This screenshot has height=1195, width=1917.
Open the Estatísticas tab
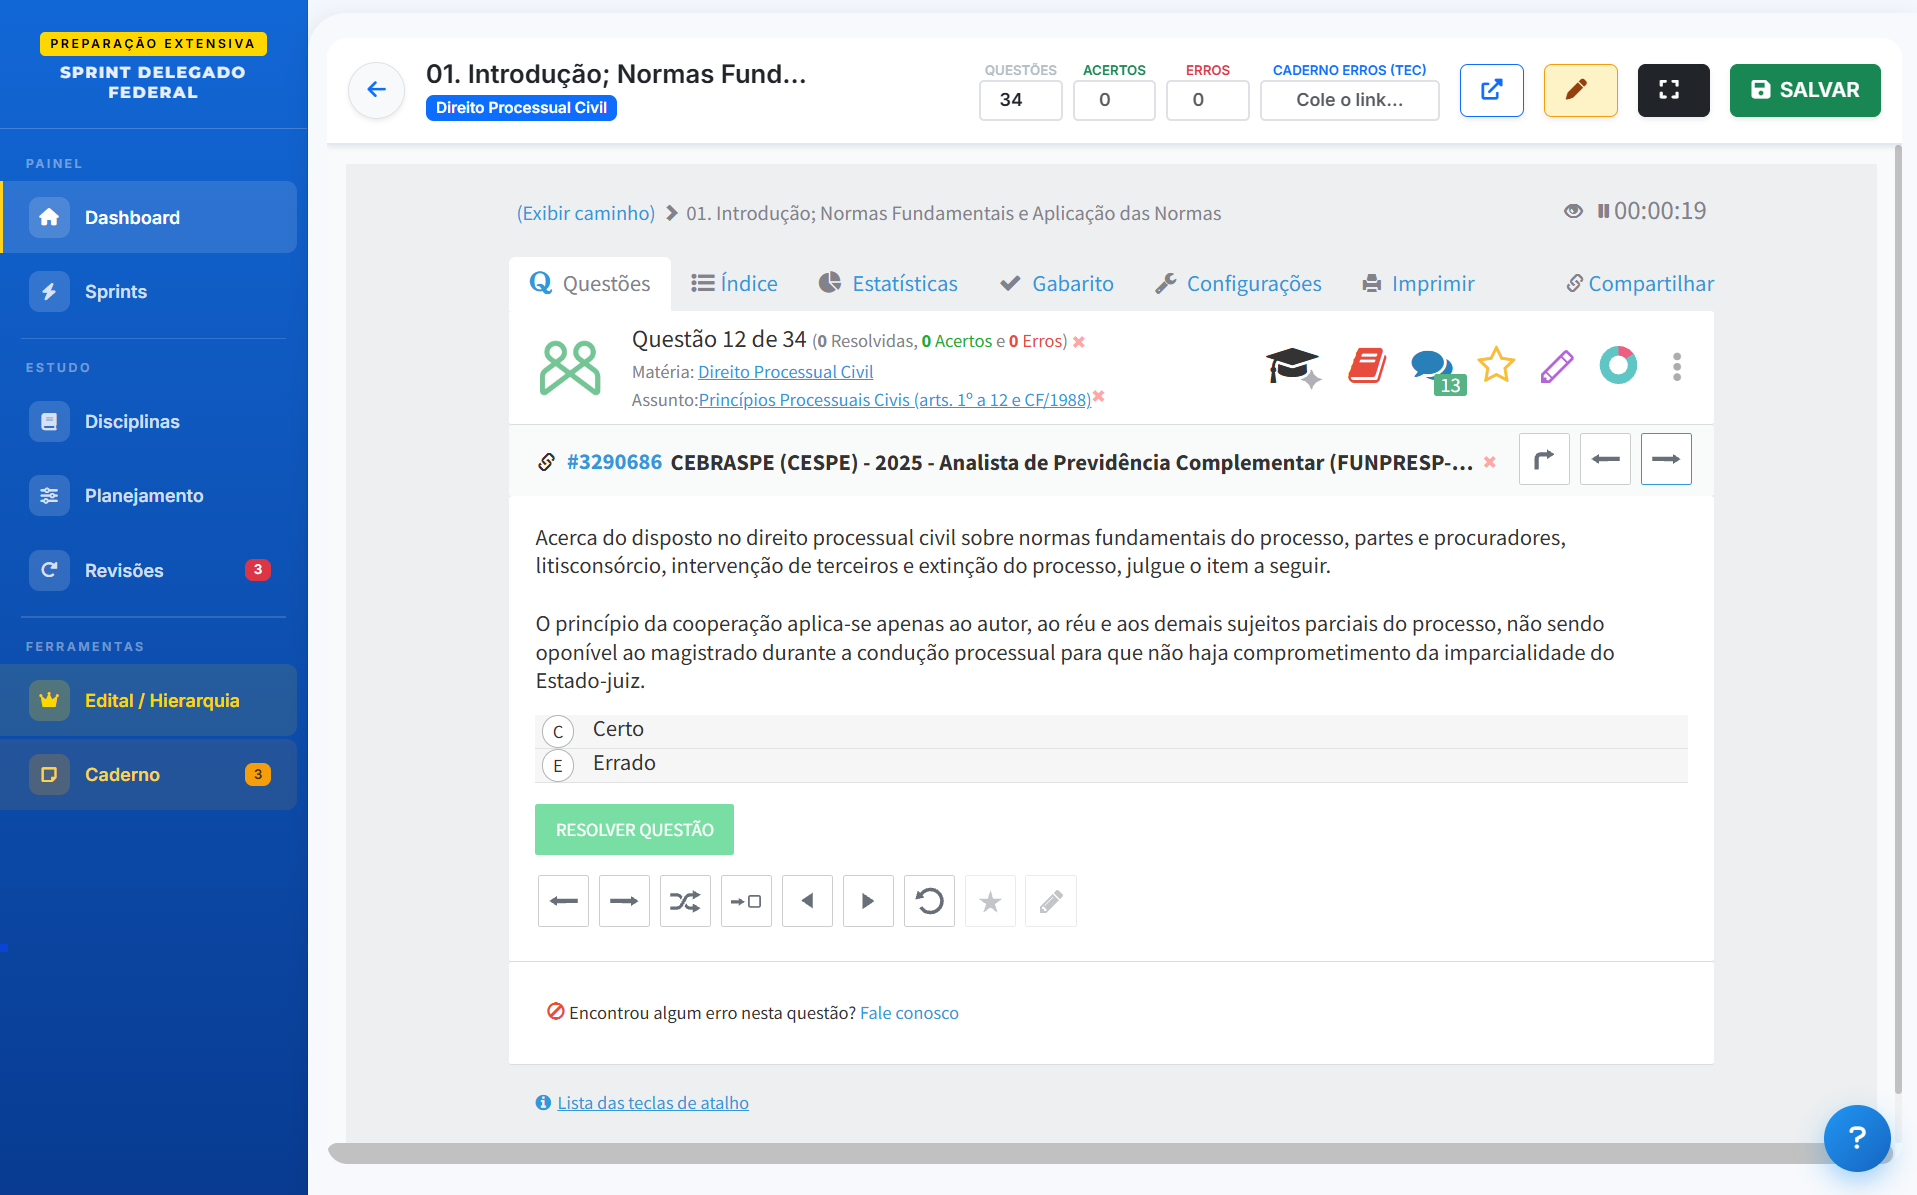(x=888, y=284)
